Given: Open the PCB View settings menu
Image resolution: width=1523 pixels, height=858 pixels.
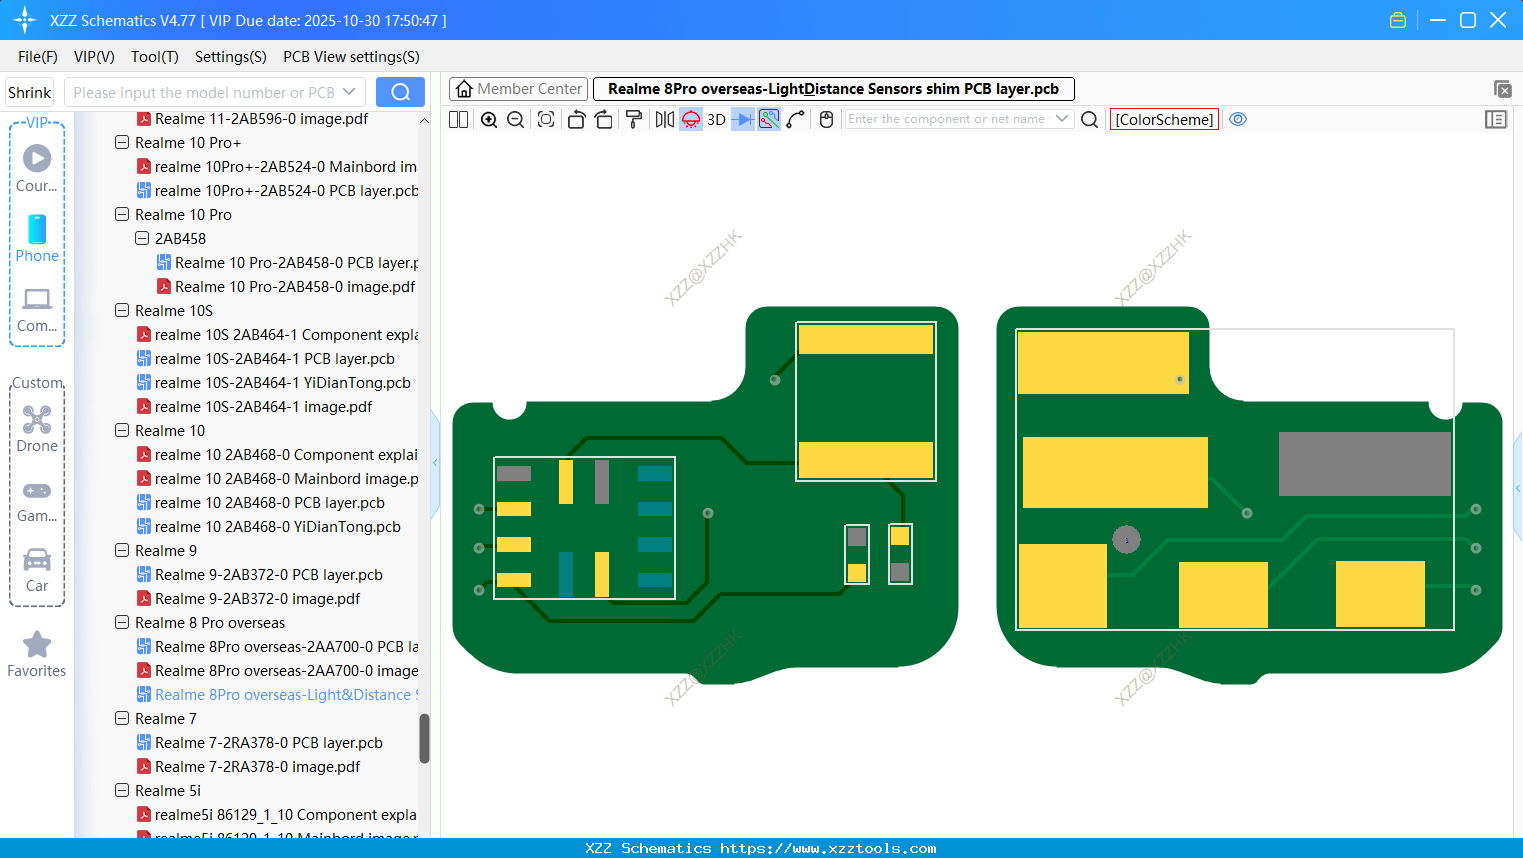Looking at the screenshot, I should (350, 57).
